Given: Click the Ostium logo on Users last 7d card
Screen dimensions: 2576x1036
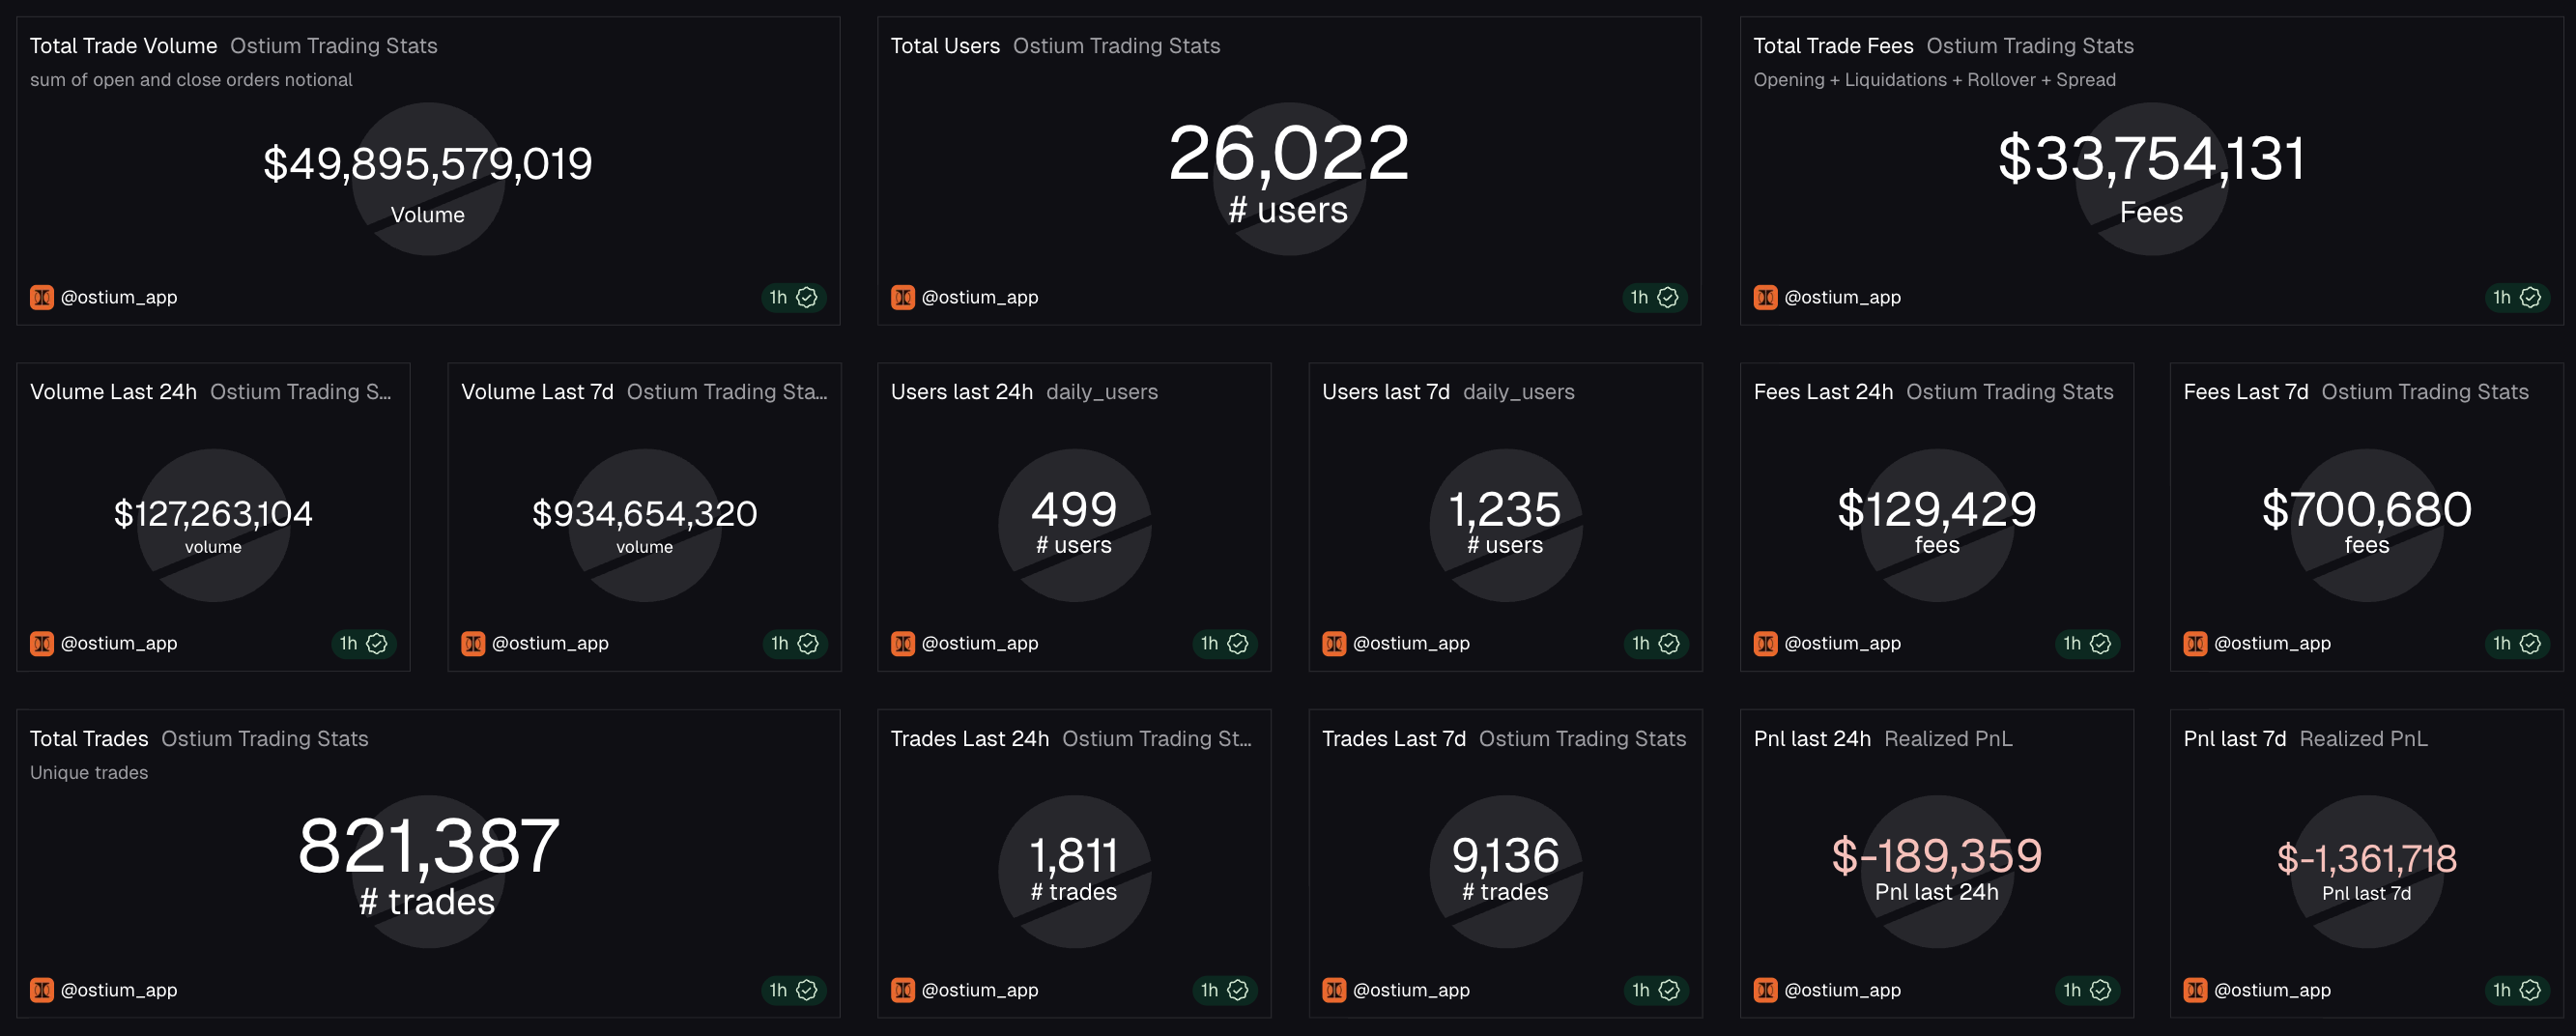Looking at the screenshot, I should 1334,643.
